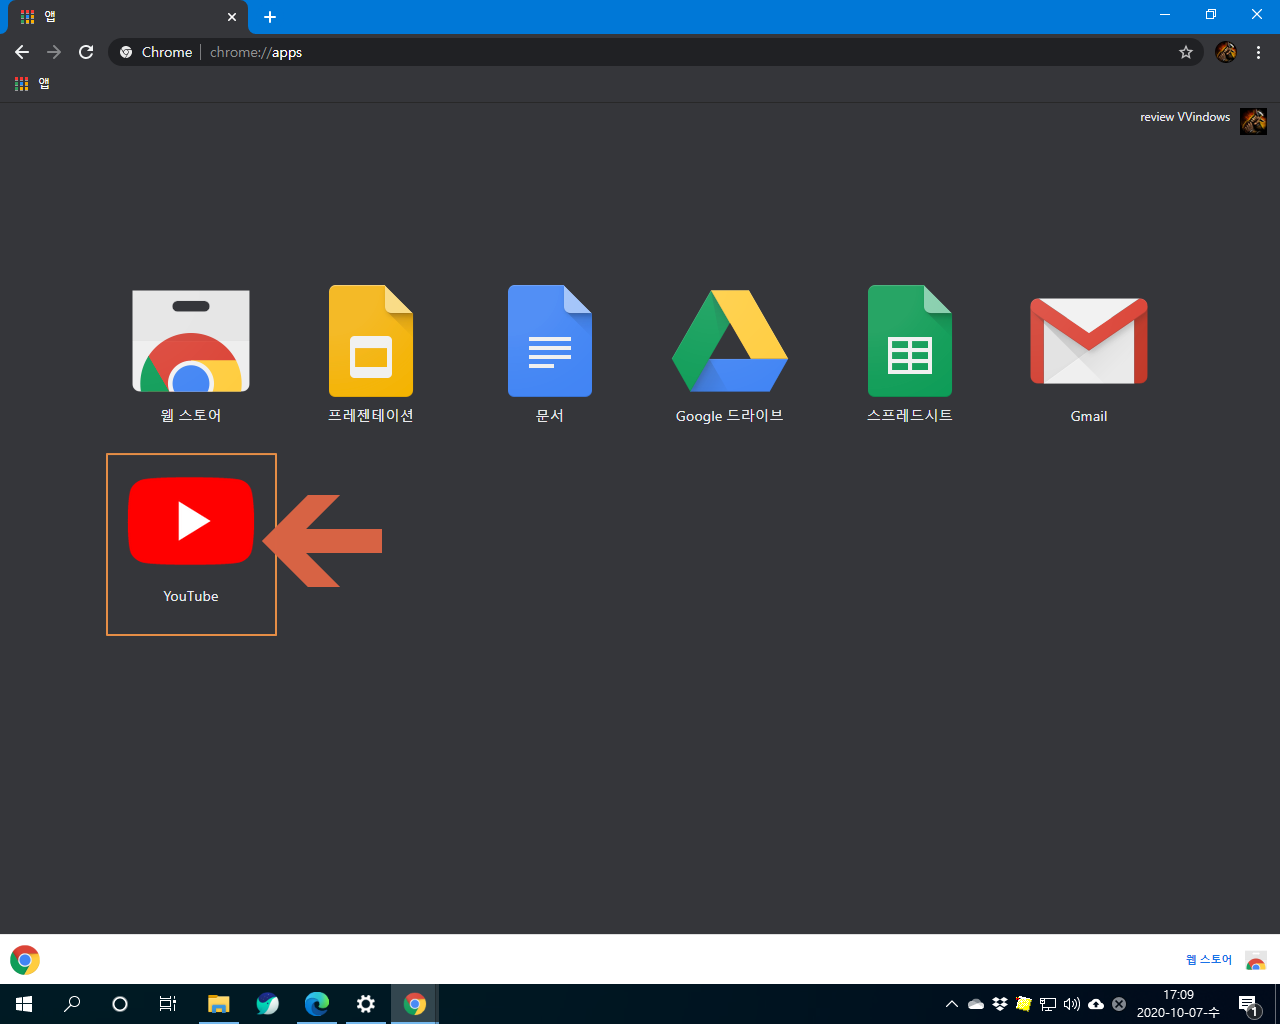The image size is (1280, 1024).
Task: Open Cortana from the taskbar
Action: tap(120, 1004)
